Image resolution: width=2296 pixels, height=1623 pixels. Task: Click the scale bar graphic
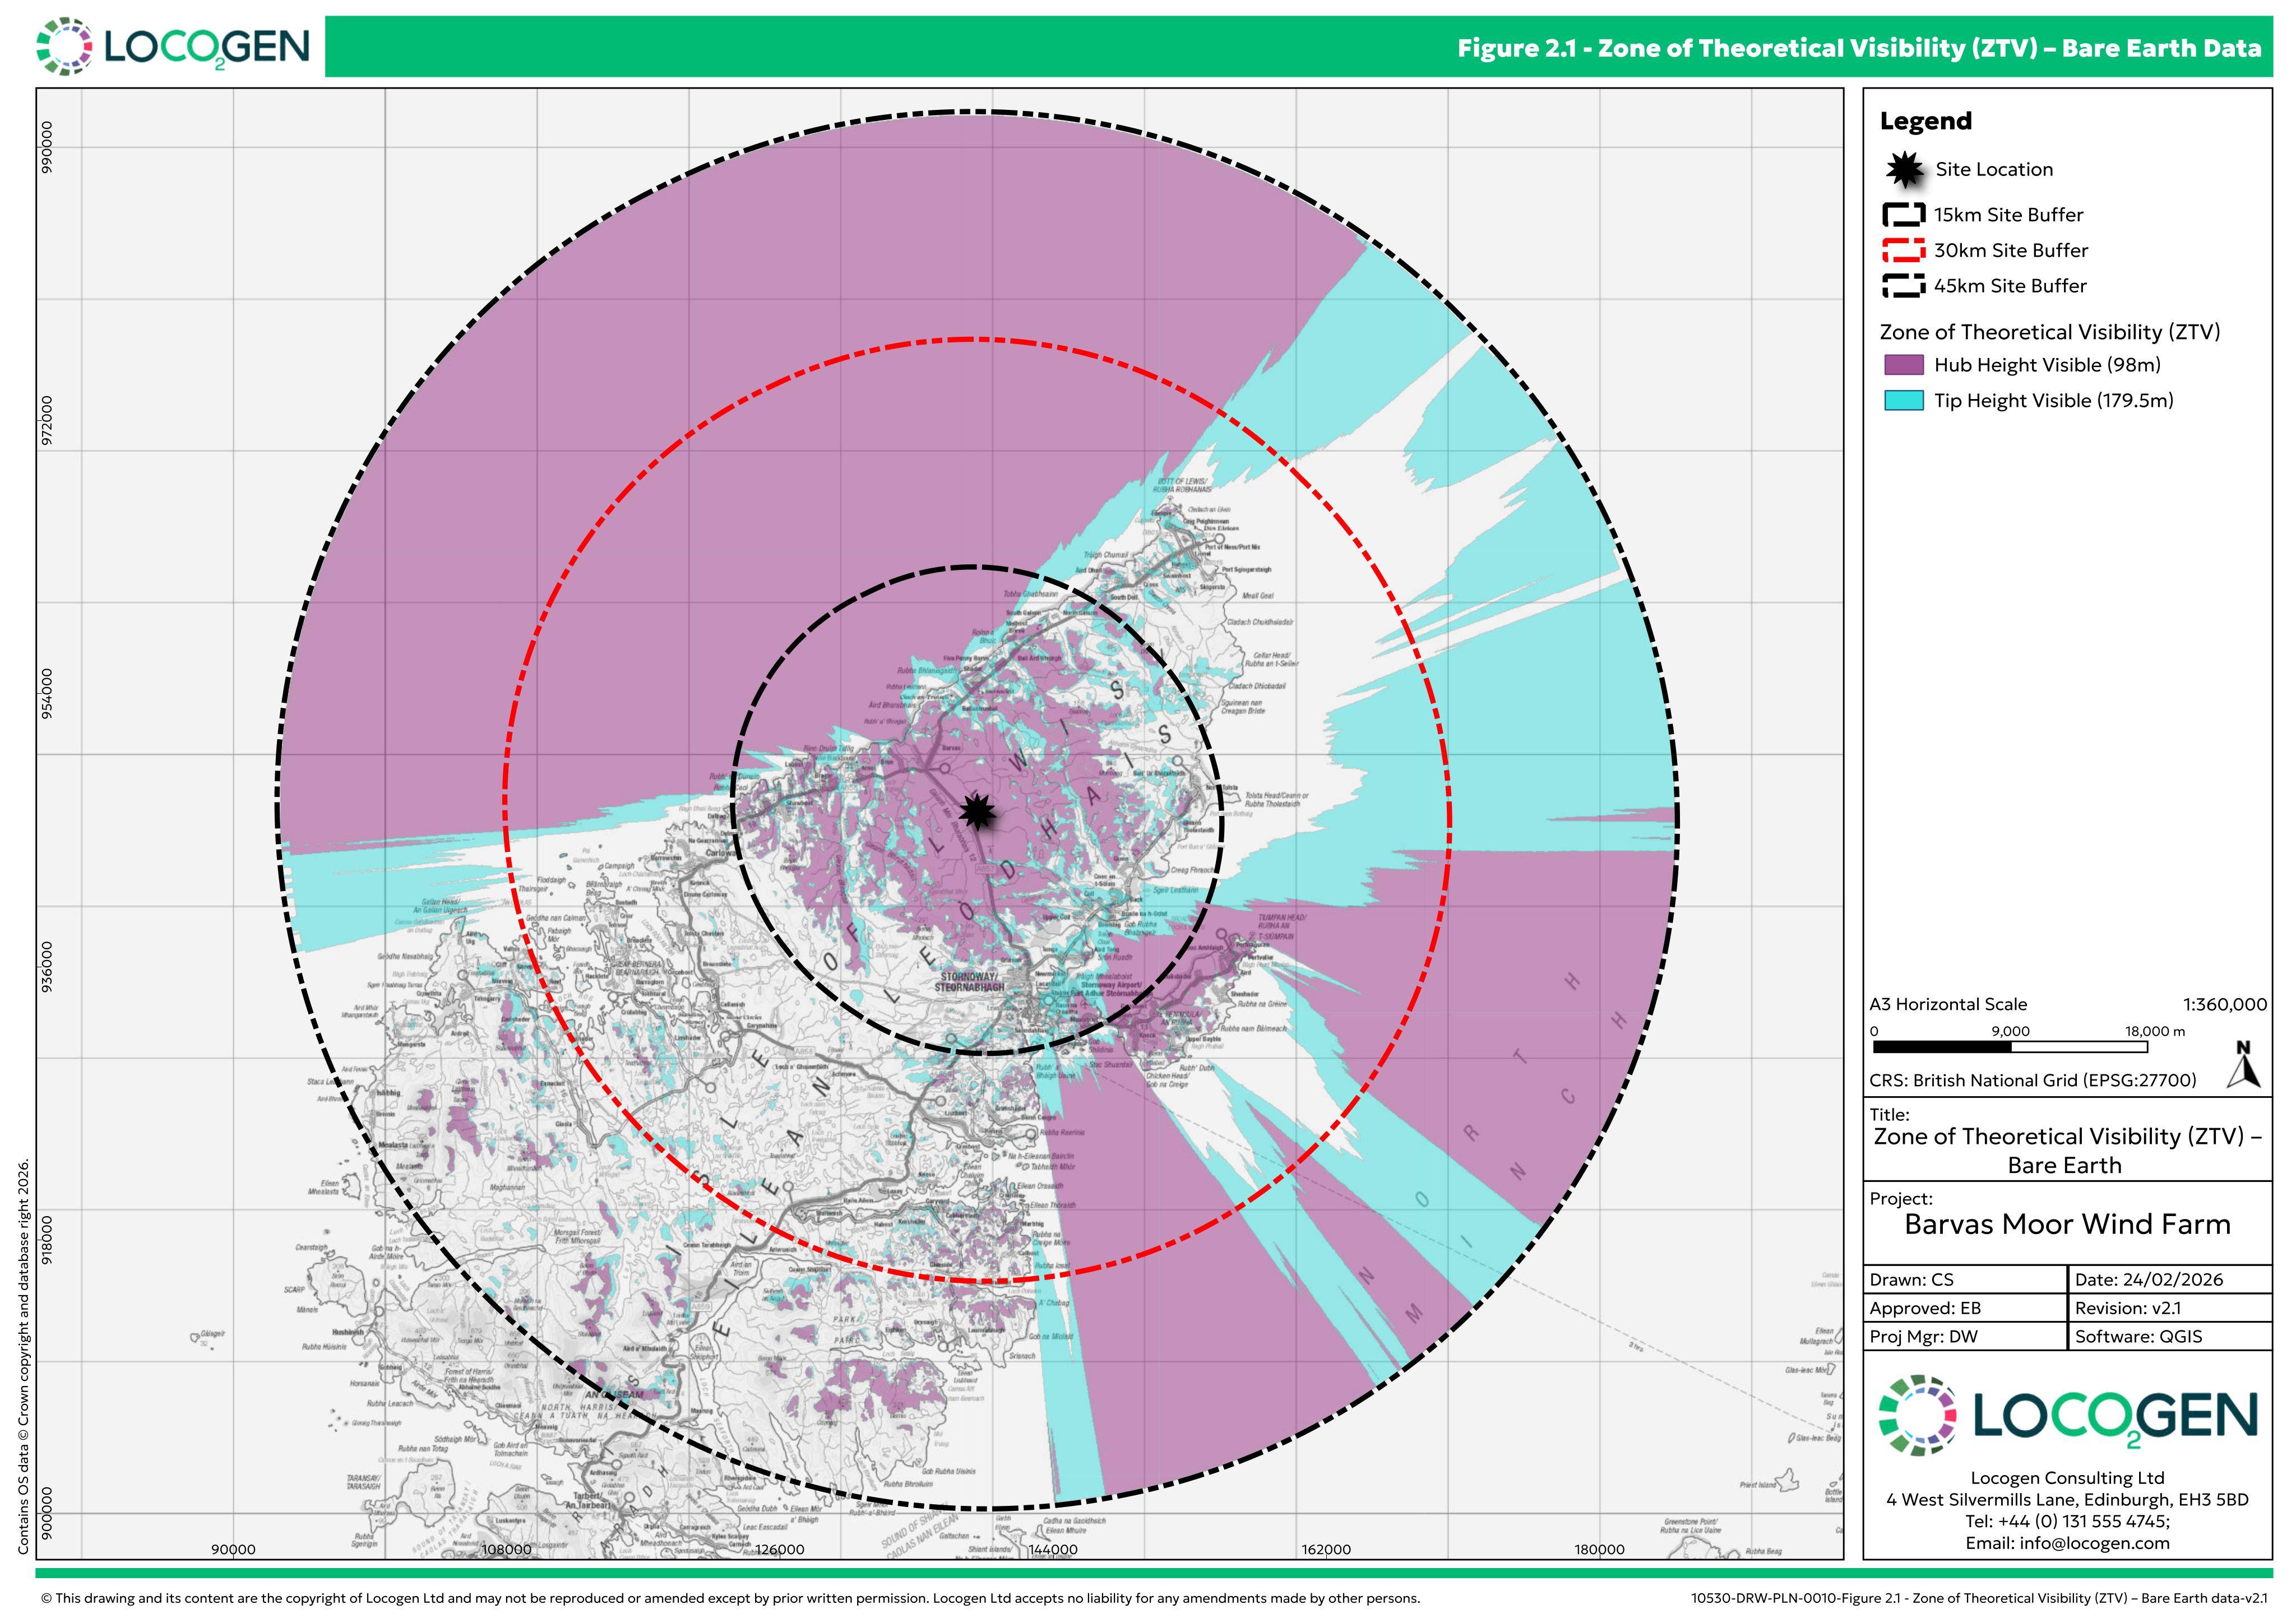click(2010, 1047)
